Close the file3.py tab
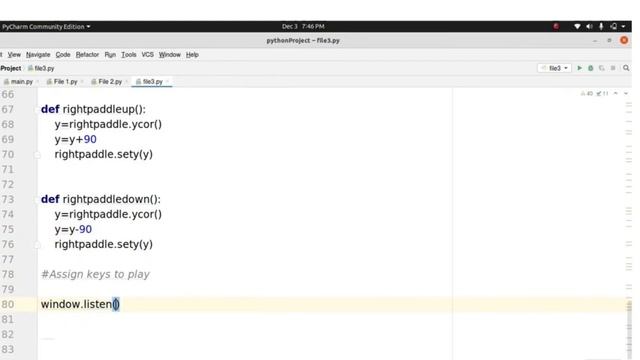 pyautogui.click(x=167, y=82)
